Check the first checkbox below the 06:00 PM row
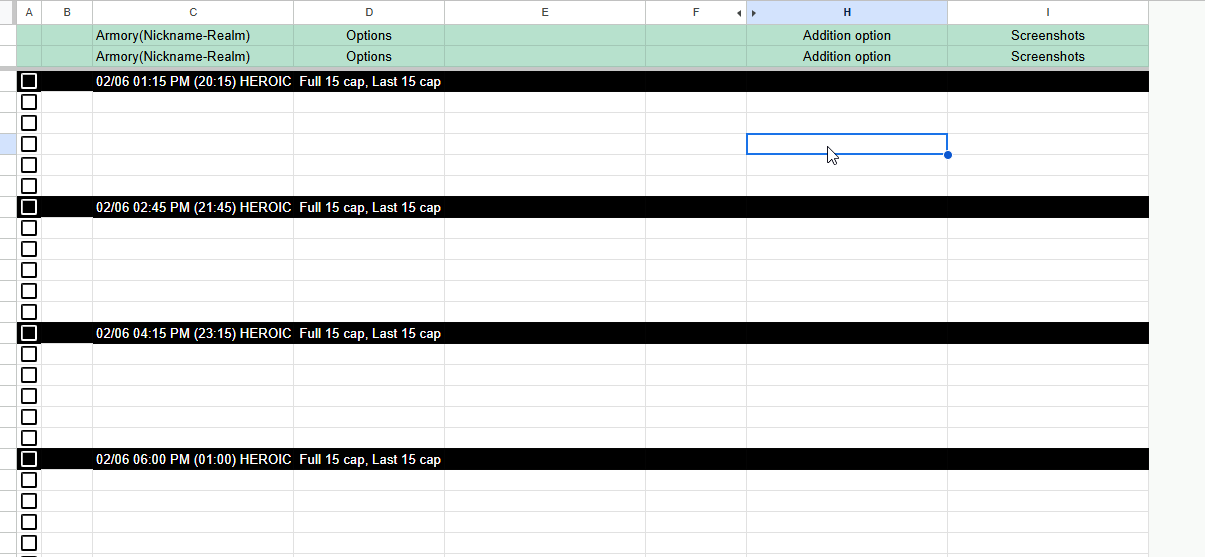 (x=29, y=480)
